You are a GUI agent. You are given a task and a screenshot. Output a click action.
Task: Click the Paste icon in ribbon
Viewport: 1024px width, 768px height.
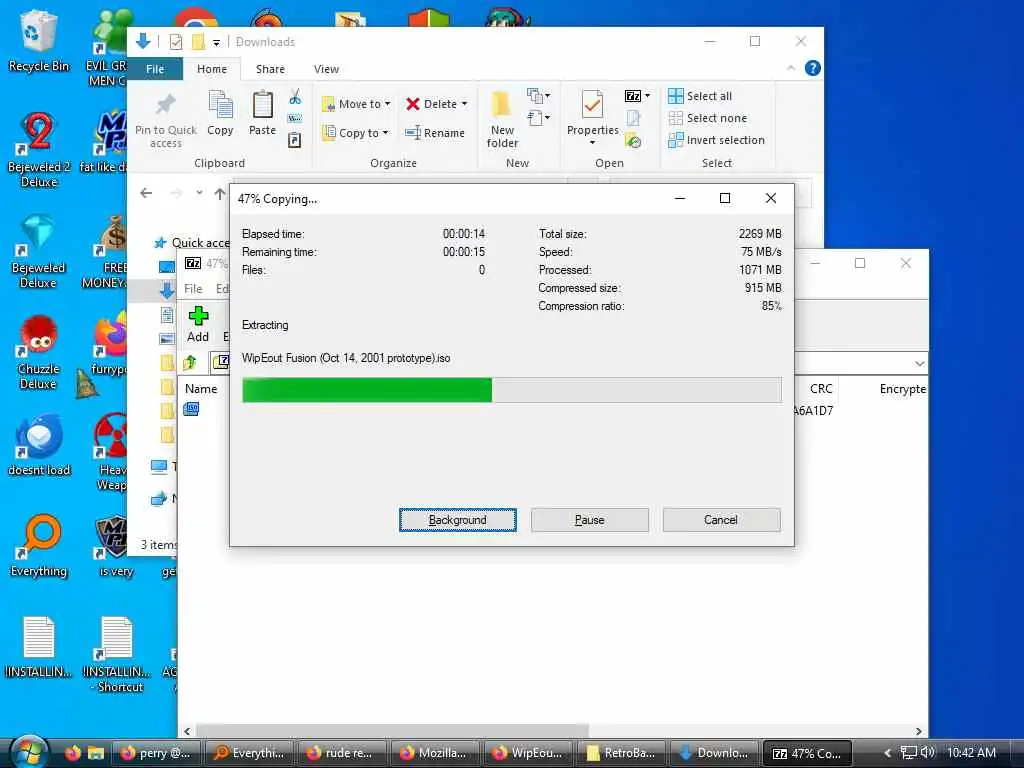pyautogui.click(x=263, y=106)
